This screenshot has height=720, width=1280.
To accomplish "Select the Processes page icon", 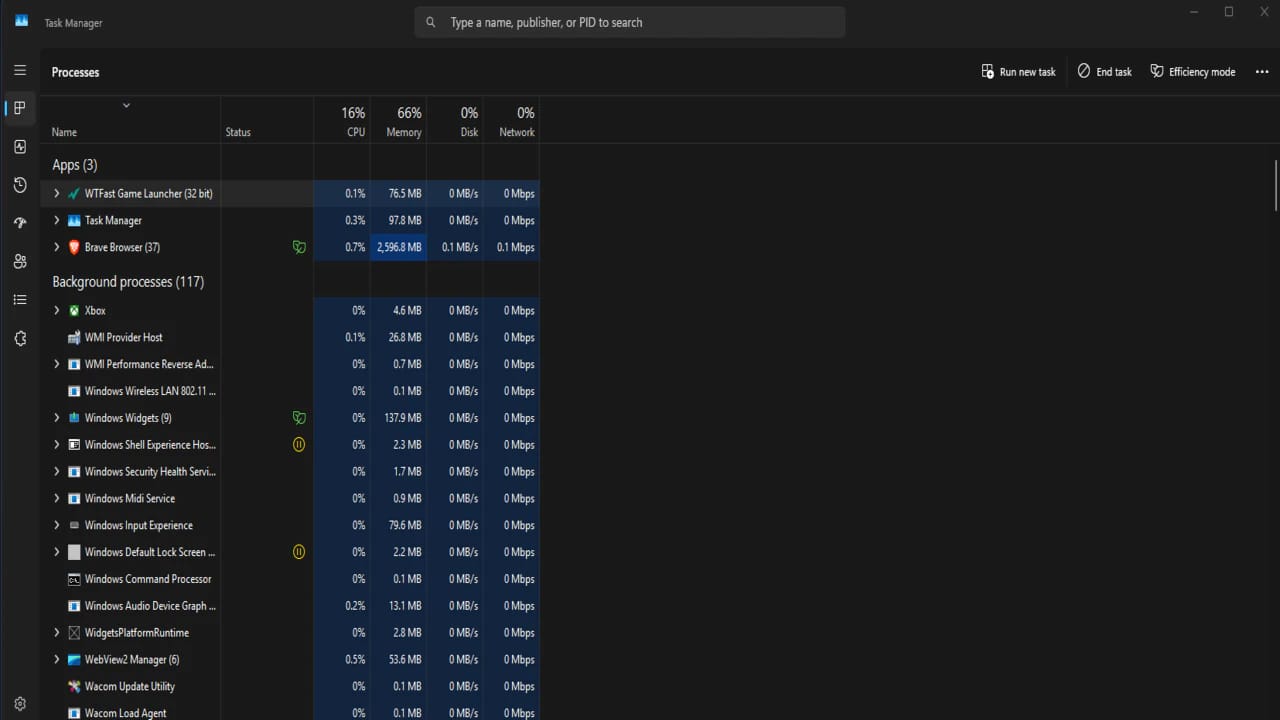I will [20, 108].
